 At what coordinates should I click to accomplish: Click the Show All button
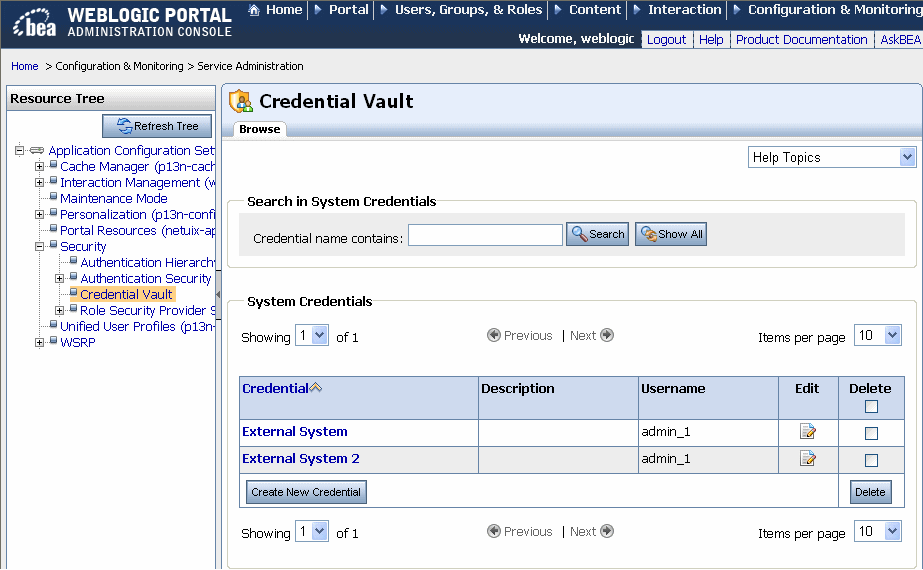671,234
